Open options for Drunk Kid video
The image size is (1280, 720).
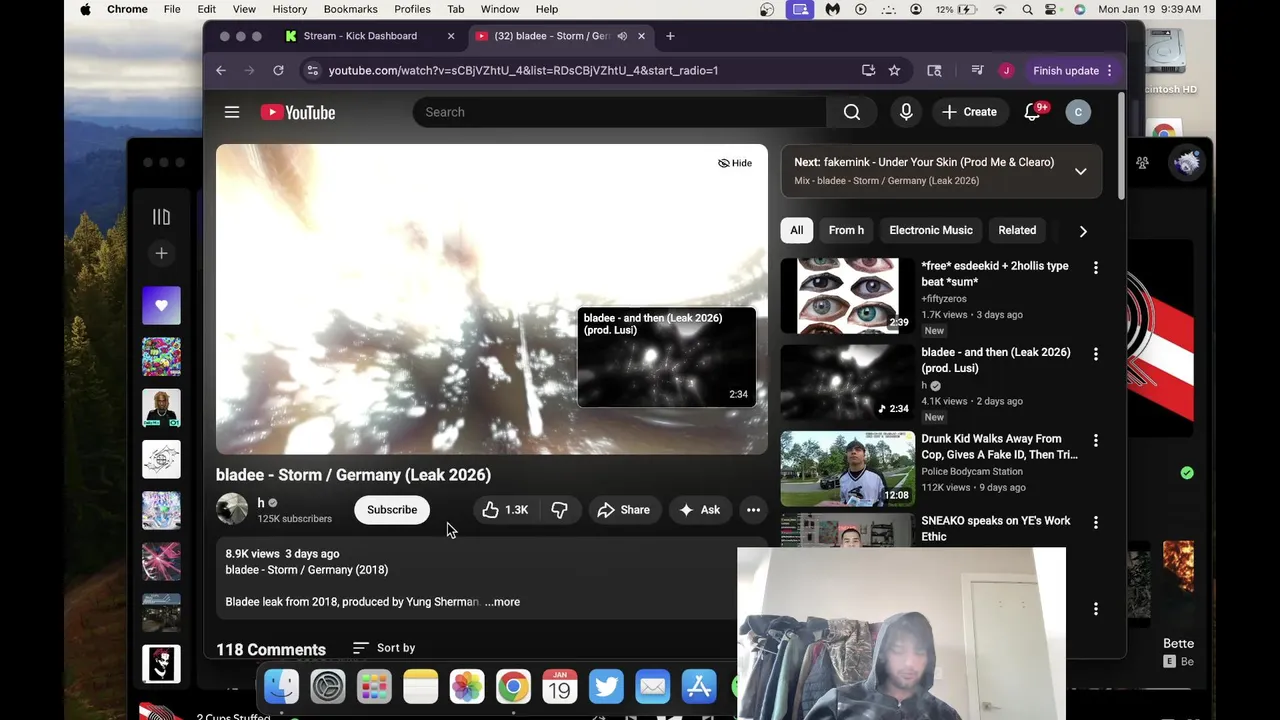pyautogui.click(x=1095, y=441)
